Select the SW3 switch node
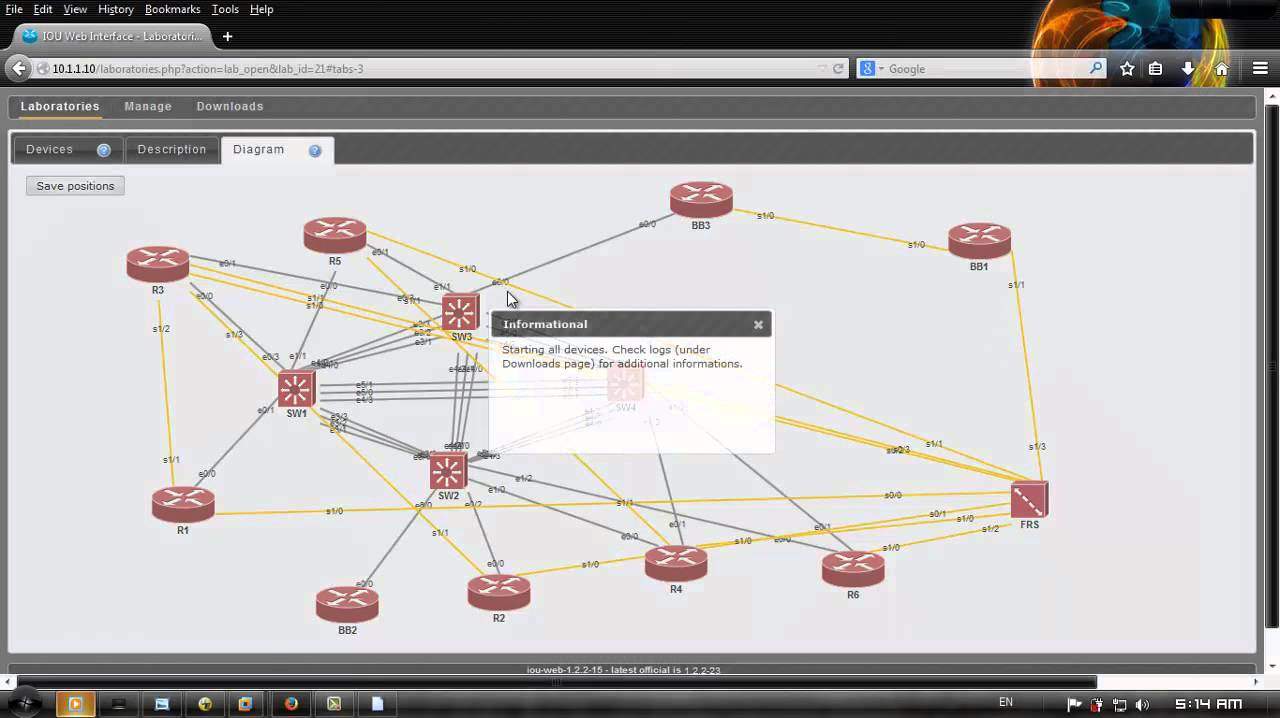 [x=460, y=312]
